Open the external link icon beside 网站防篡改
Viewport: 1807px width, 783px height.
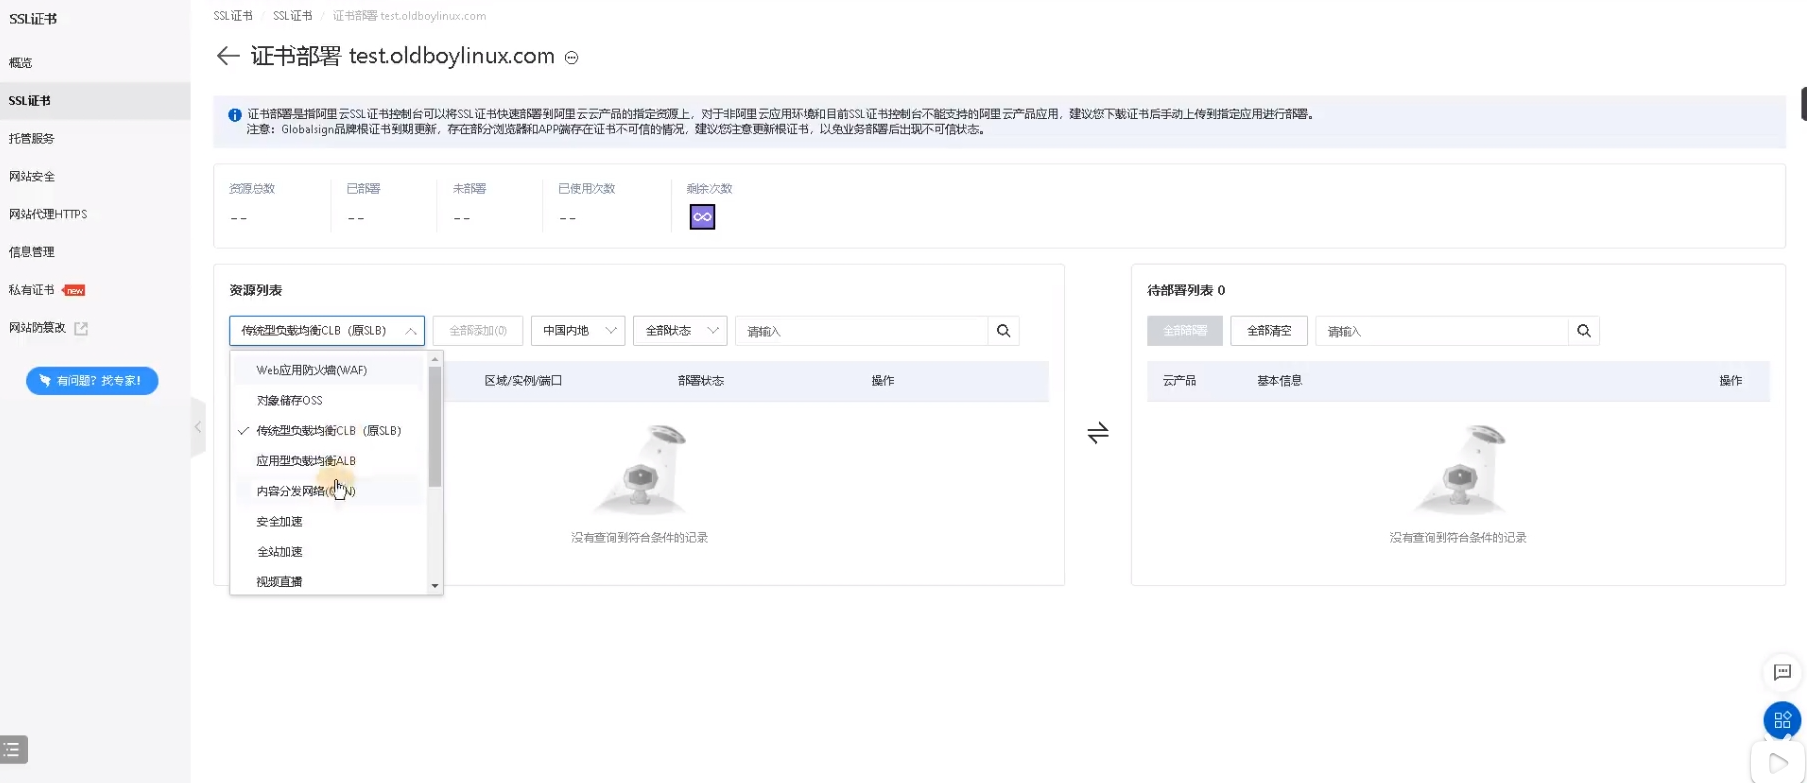(81, 328)
